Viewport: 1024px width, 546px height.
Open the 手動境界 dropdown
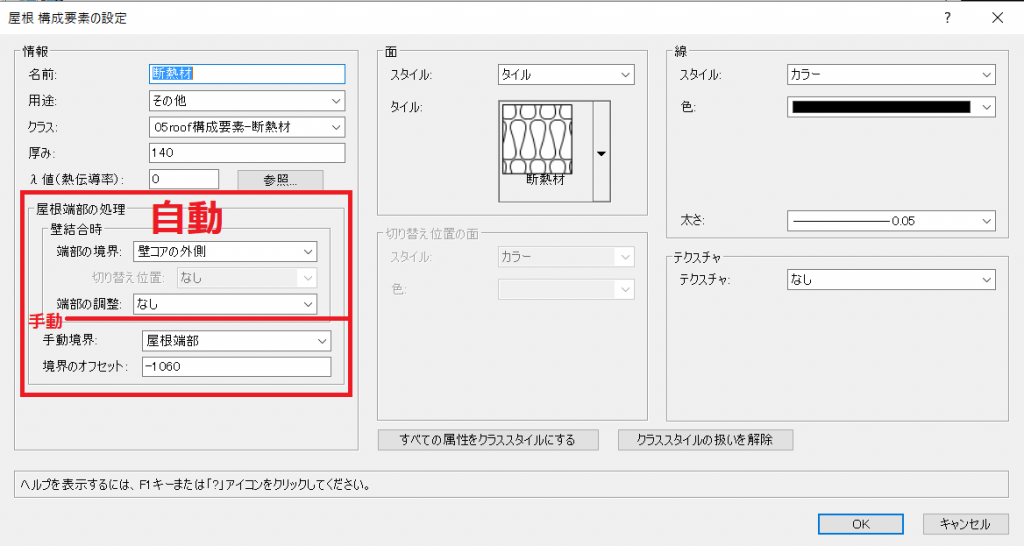pos(236,341)
